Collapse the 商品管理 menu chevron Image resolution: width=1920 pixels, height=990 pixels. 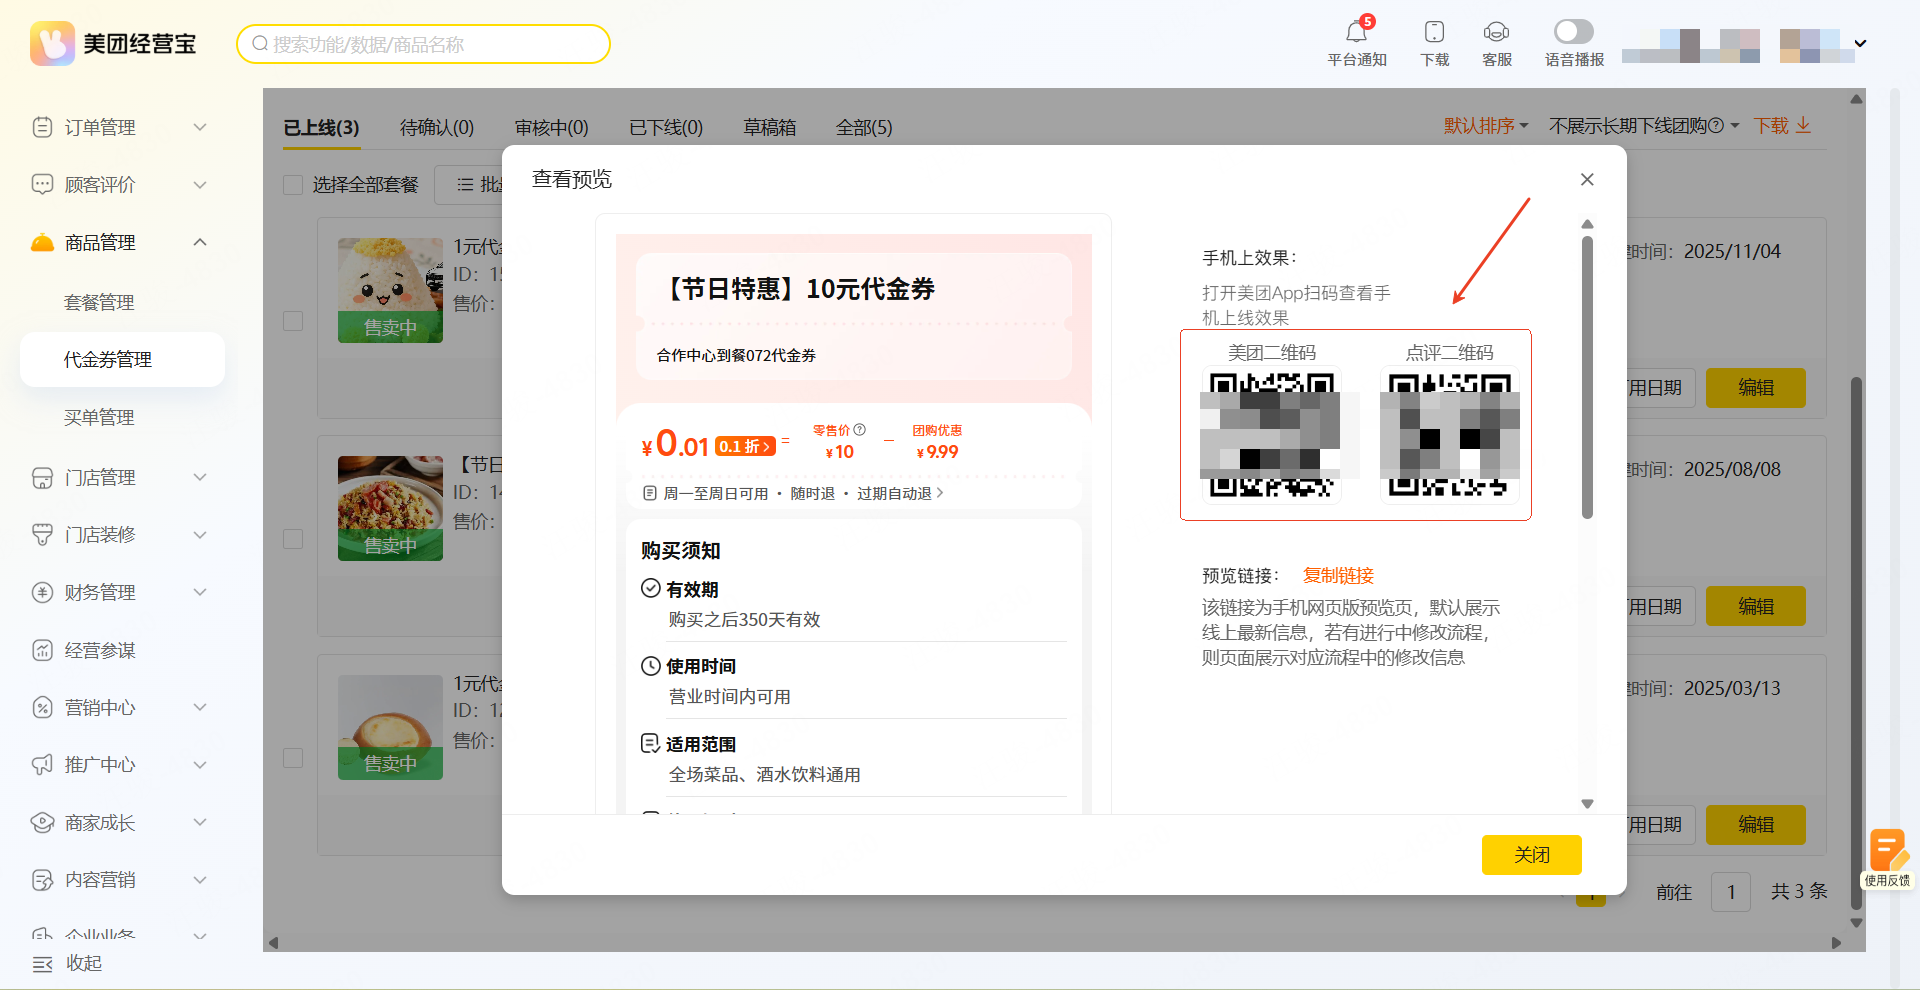coord(200,242)
